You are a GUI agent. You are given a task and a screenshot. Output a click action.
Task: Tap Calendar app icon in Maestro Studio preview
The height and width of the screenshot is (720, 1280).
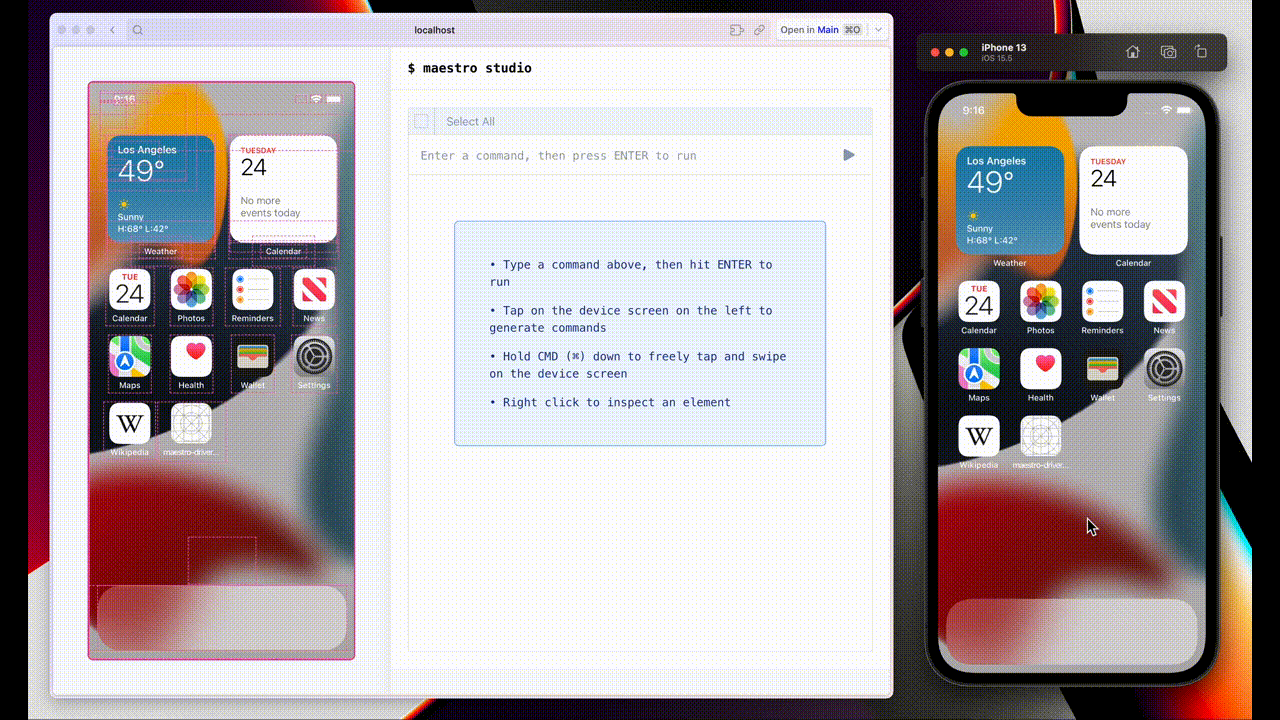tap(130, 290)
